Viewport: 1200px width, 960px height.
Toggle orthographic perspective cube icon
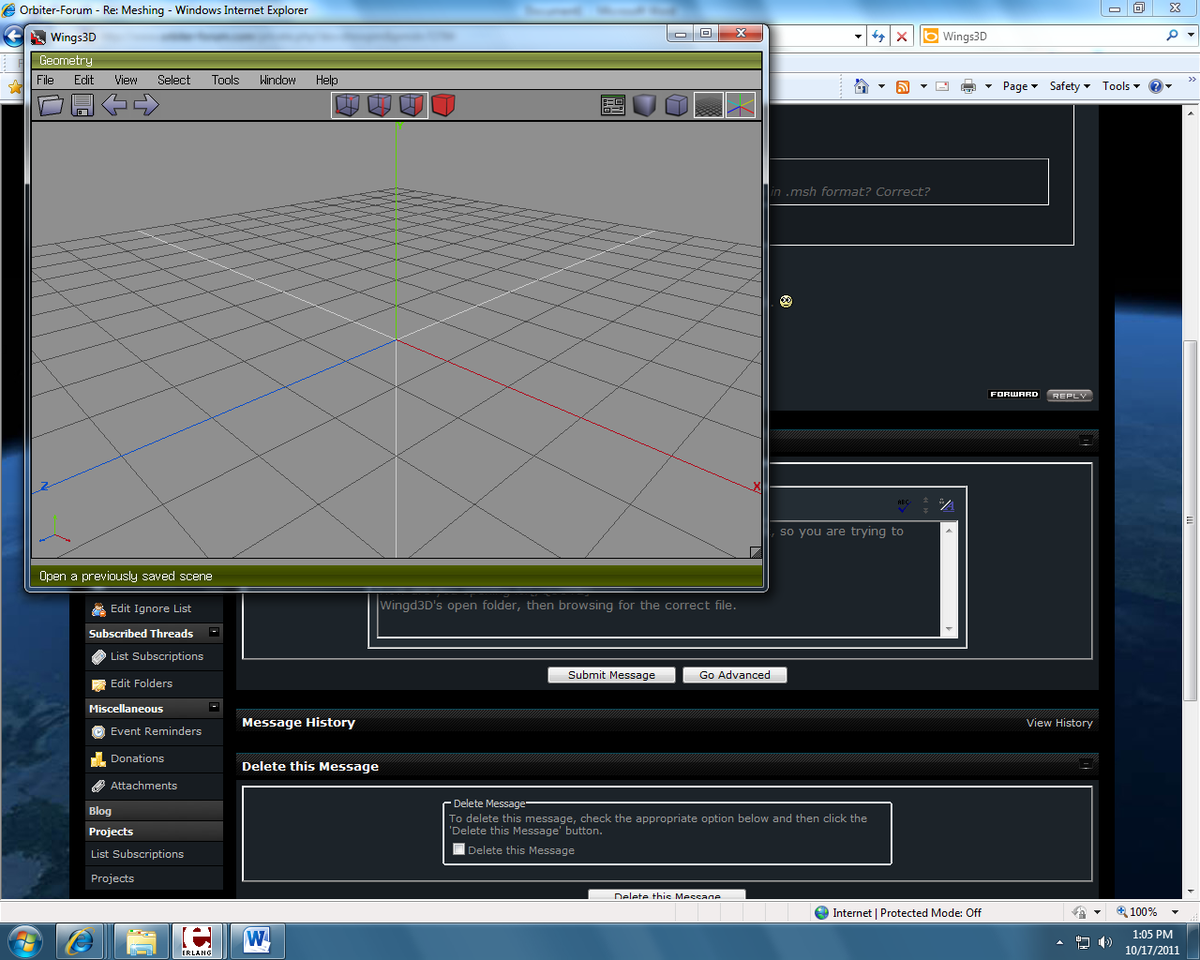677,105
